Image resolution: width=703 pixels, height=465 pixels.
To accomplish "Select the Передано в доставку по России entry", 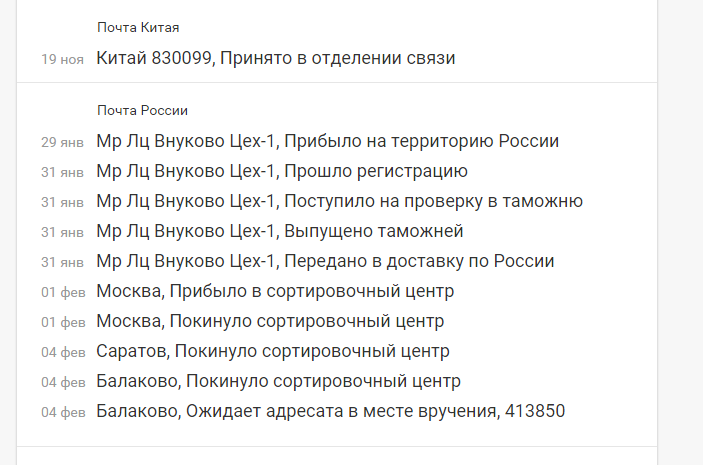I will tap(325, 261).
